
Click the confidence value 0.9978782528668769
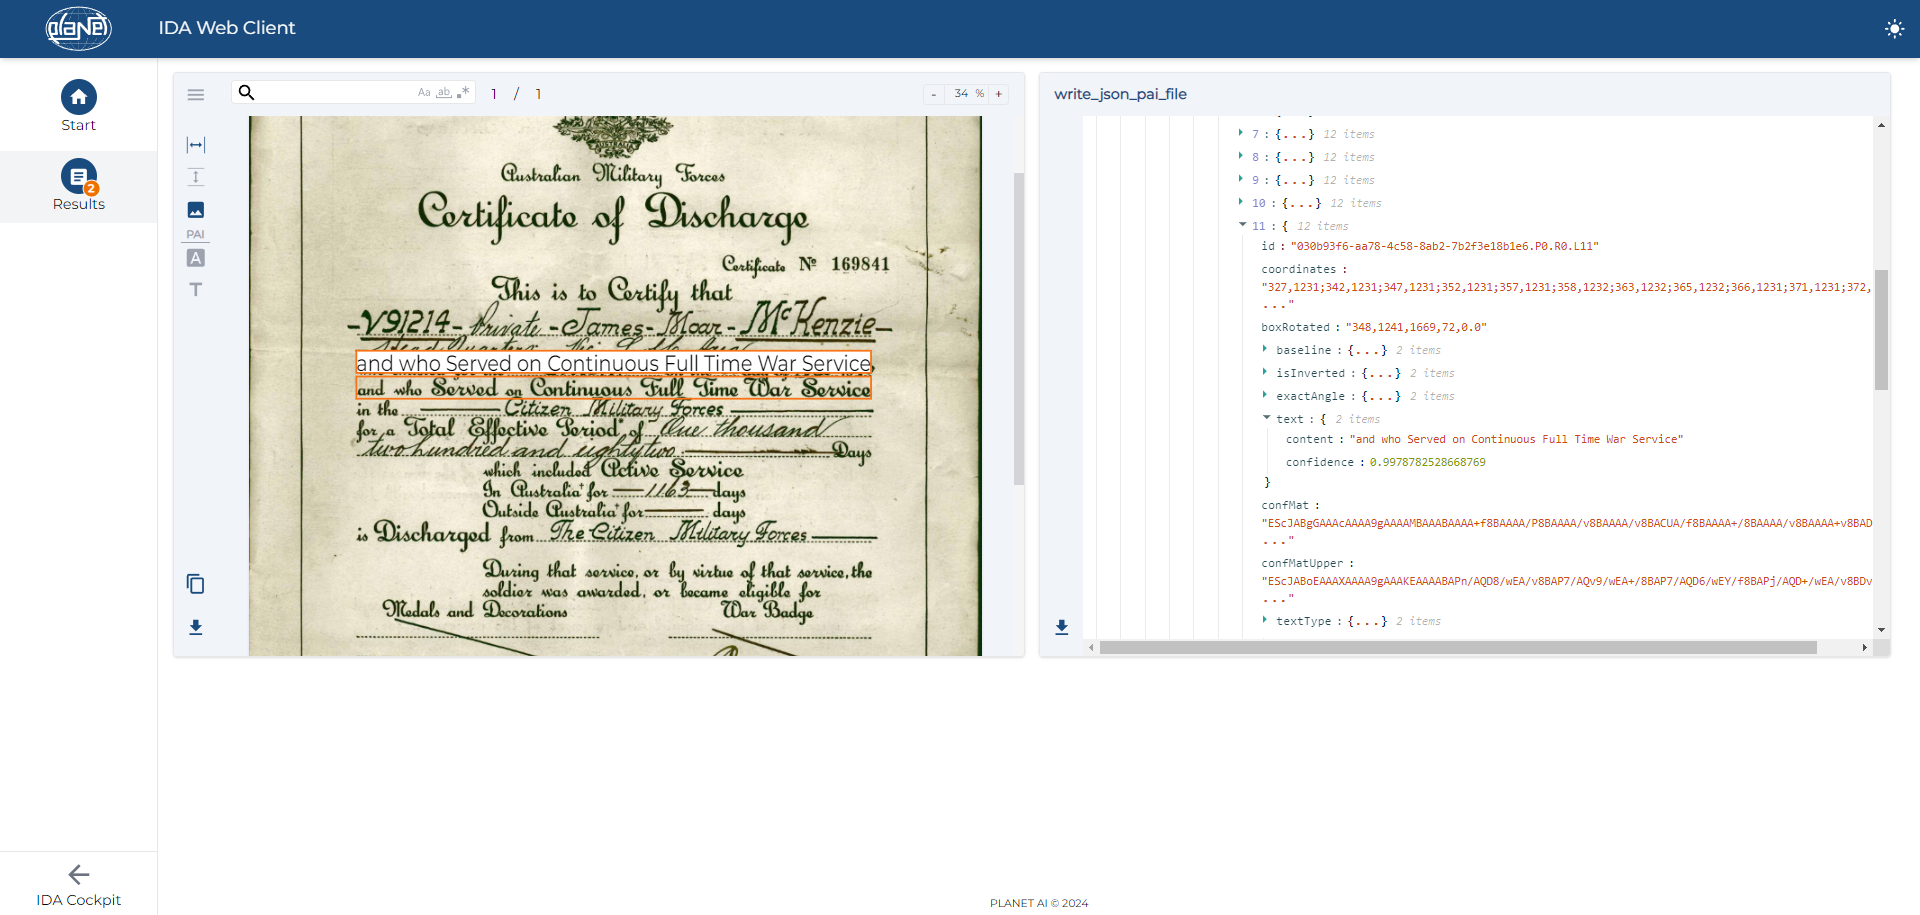1427,462
